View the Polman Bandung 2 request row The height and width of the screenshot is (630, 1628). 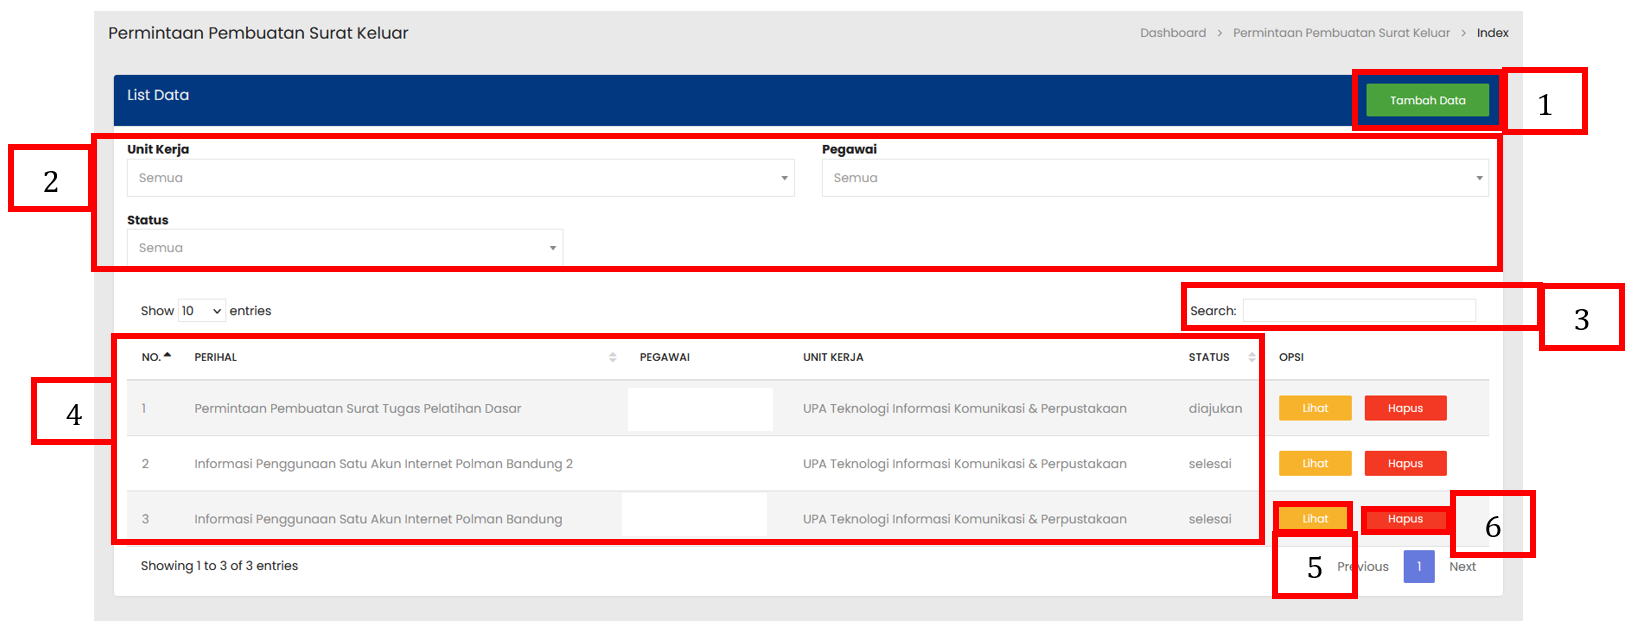(1315, 464)
